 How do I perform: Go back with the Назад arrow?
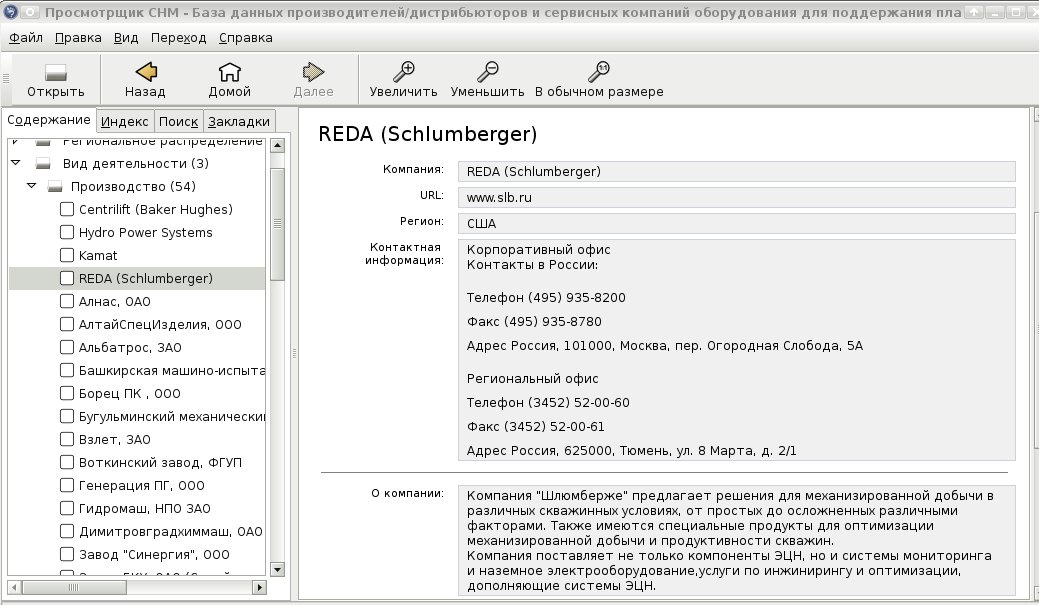click(x=145, y=72)
